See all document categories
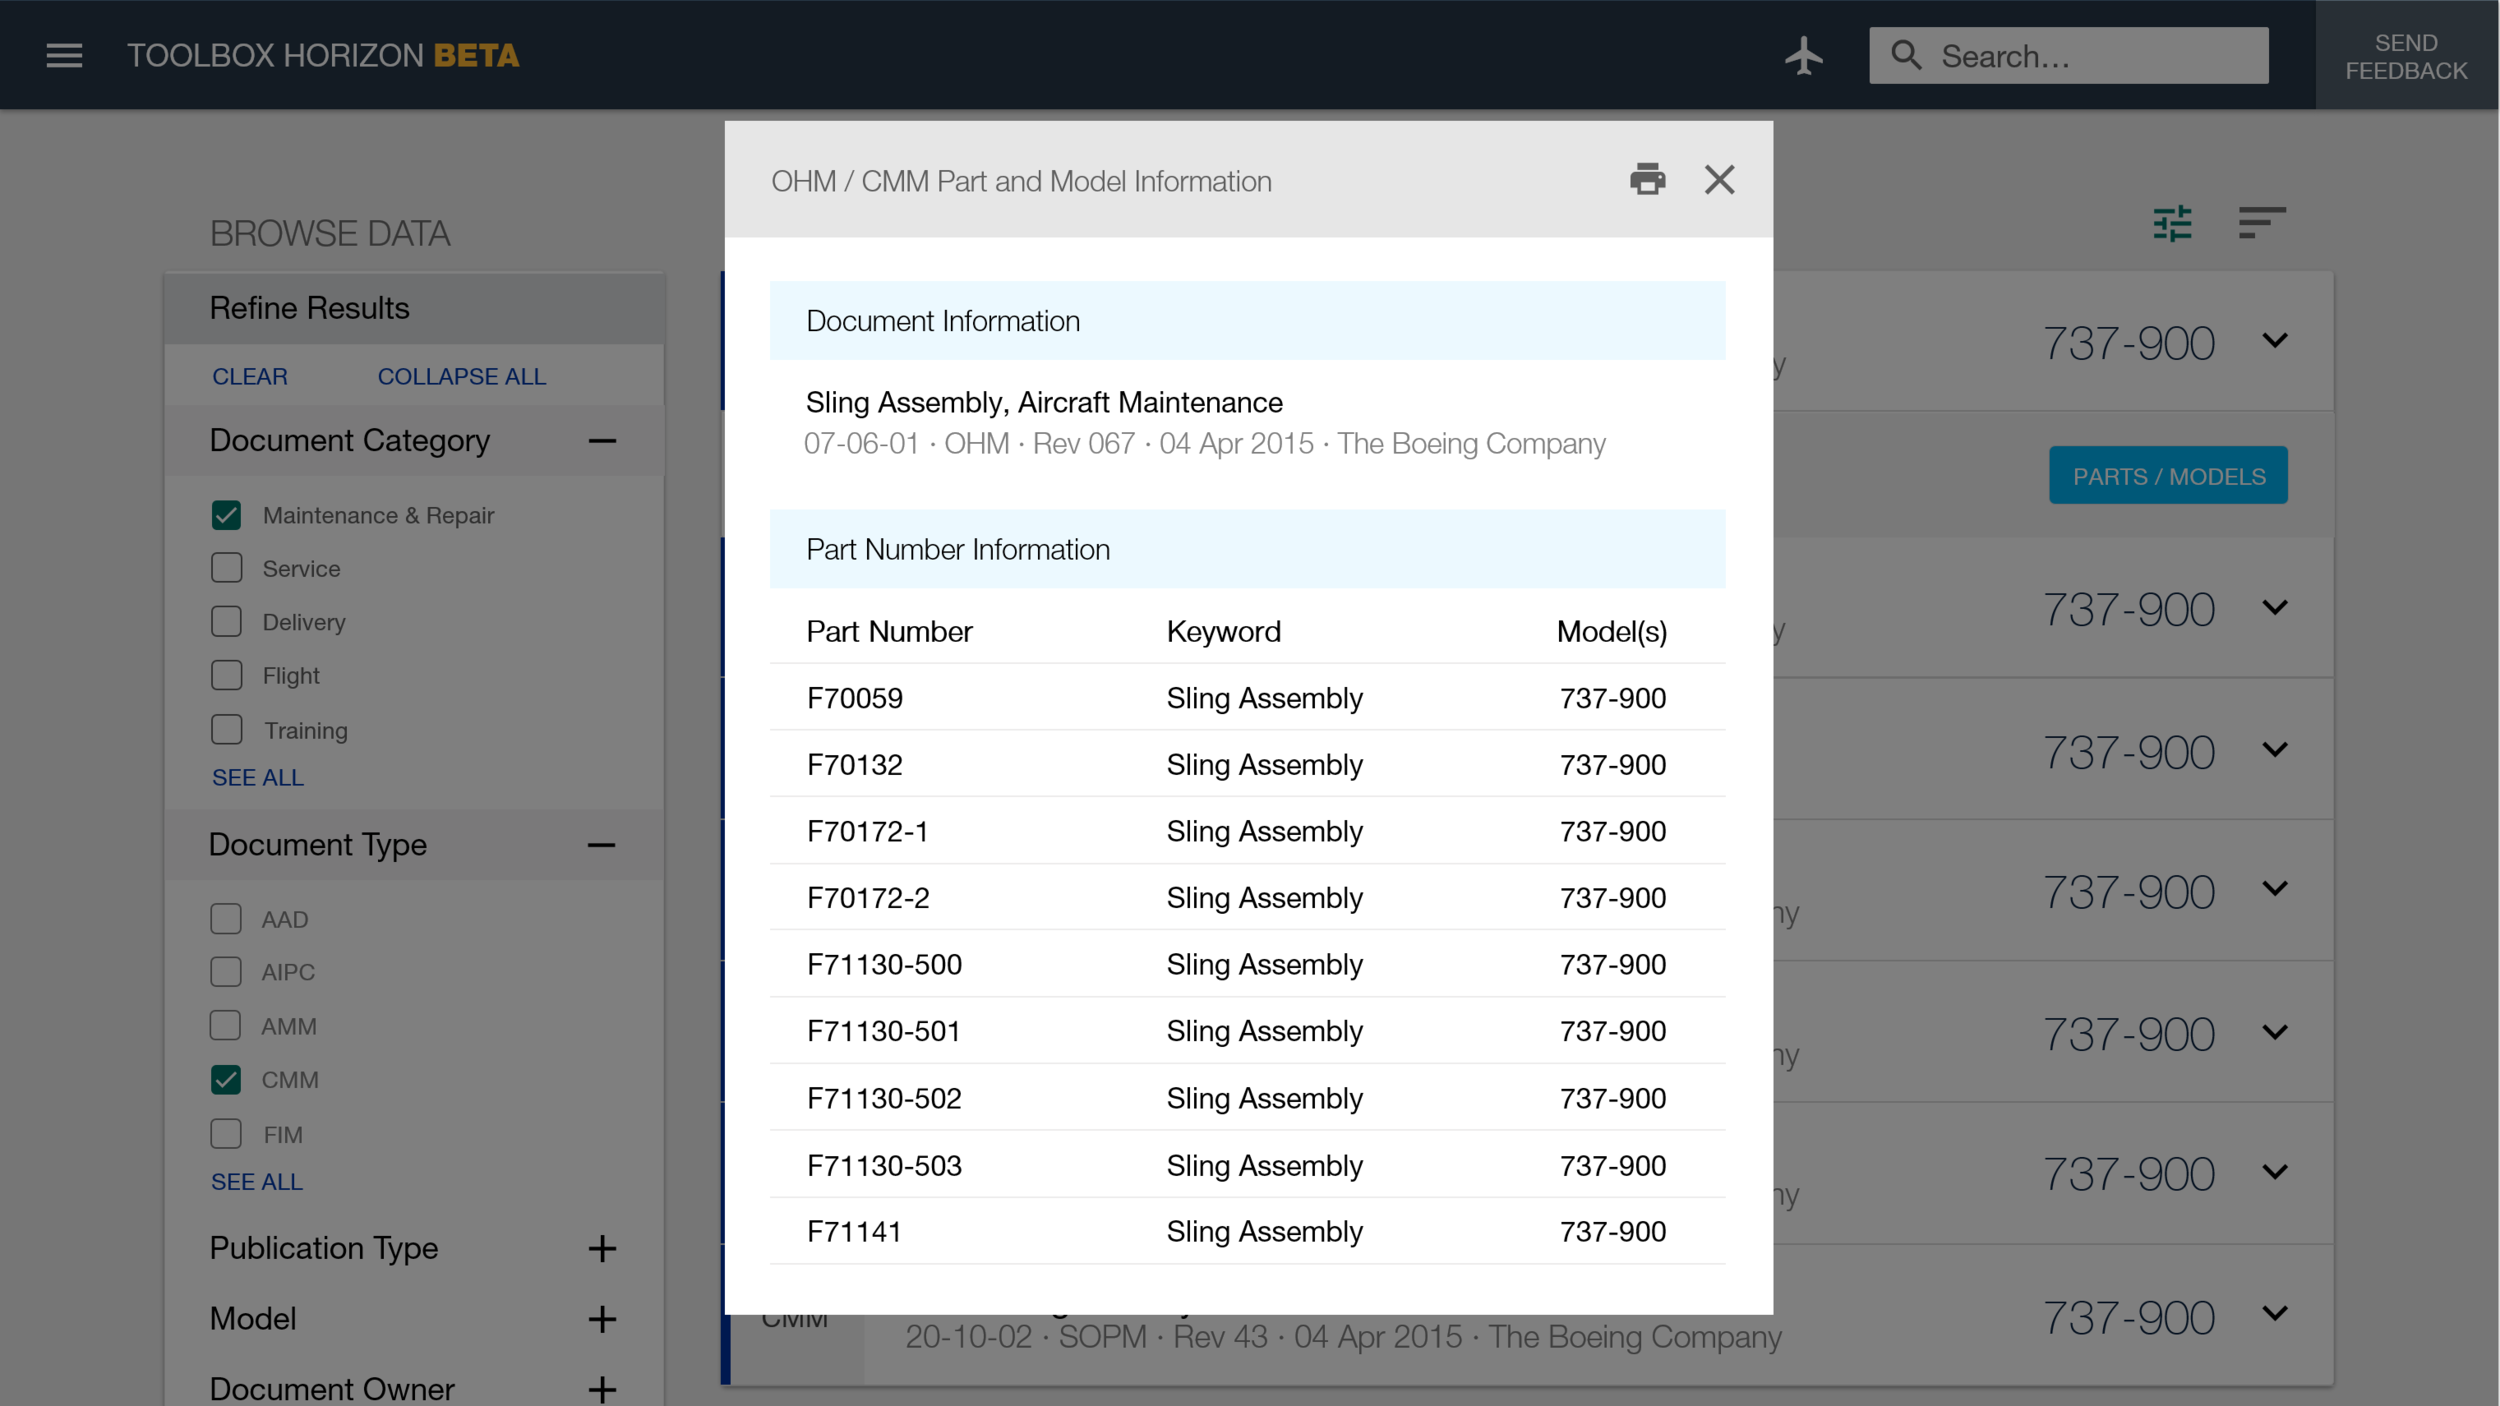 point(258,777)
